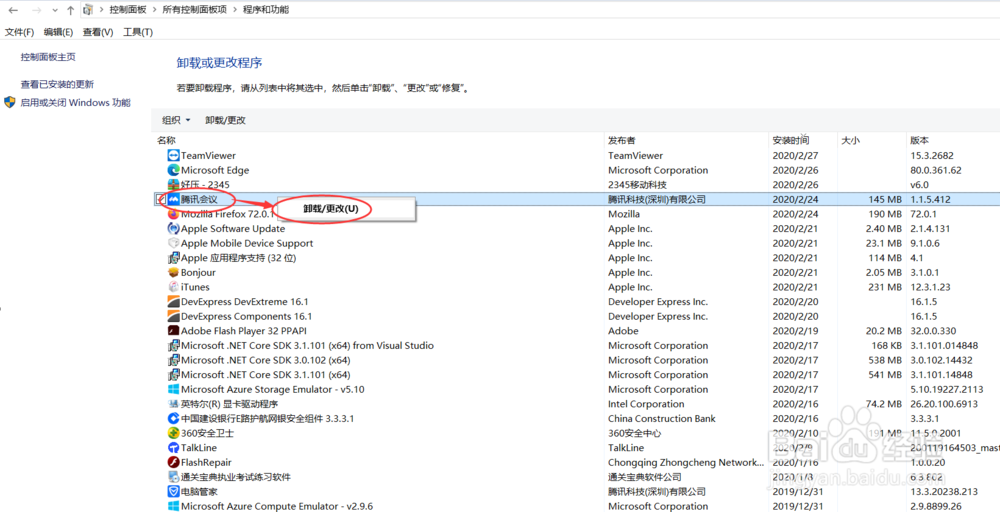Click the Microsoft Edge program icon
Screen dimensions: 1000x512
(x=173, y=170)
